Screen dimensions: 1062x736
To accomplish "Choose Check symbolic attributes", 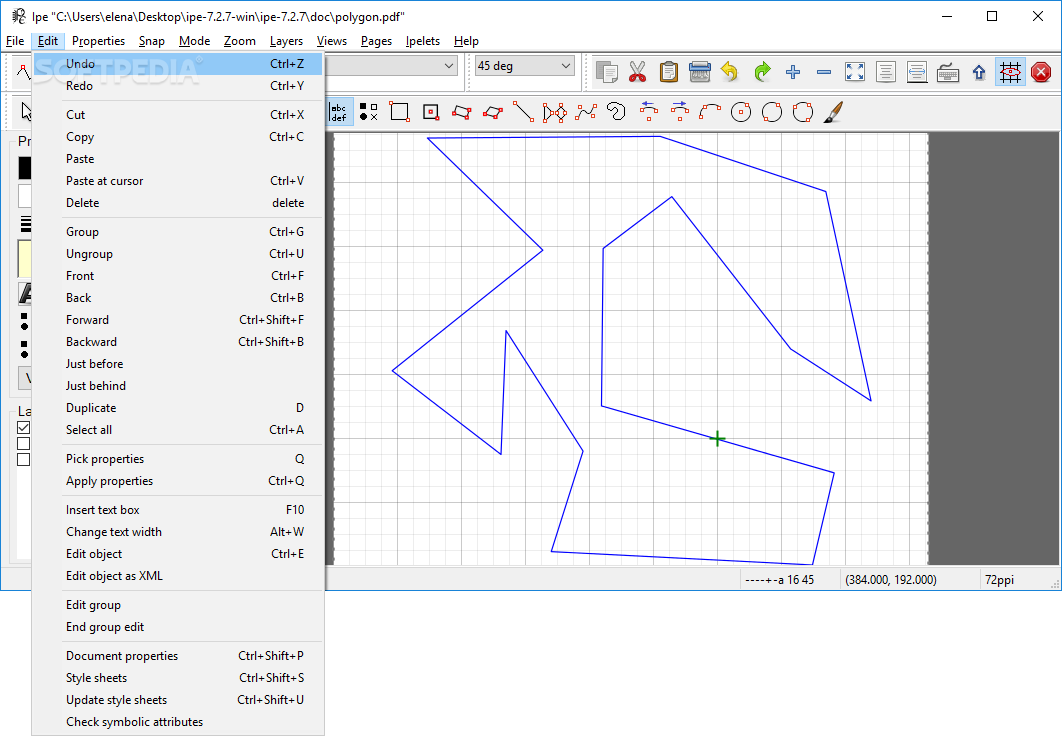I will click(x=177, y=722).
